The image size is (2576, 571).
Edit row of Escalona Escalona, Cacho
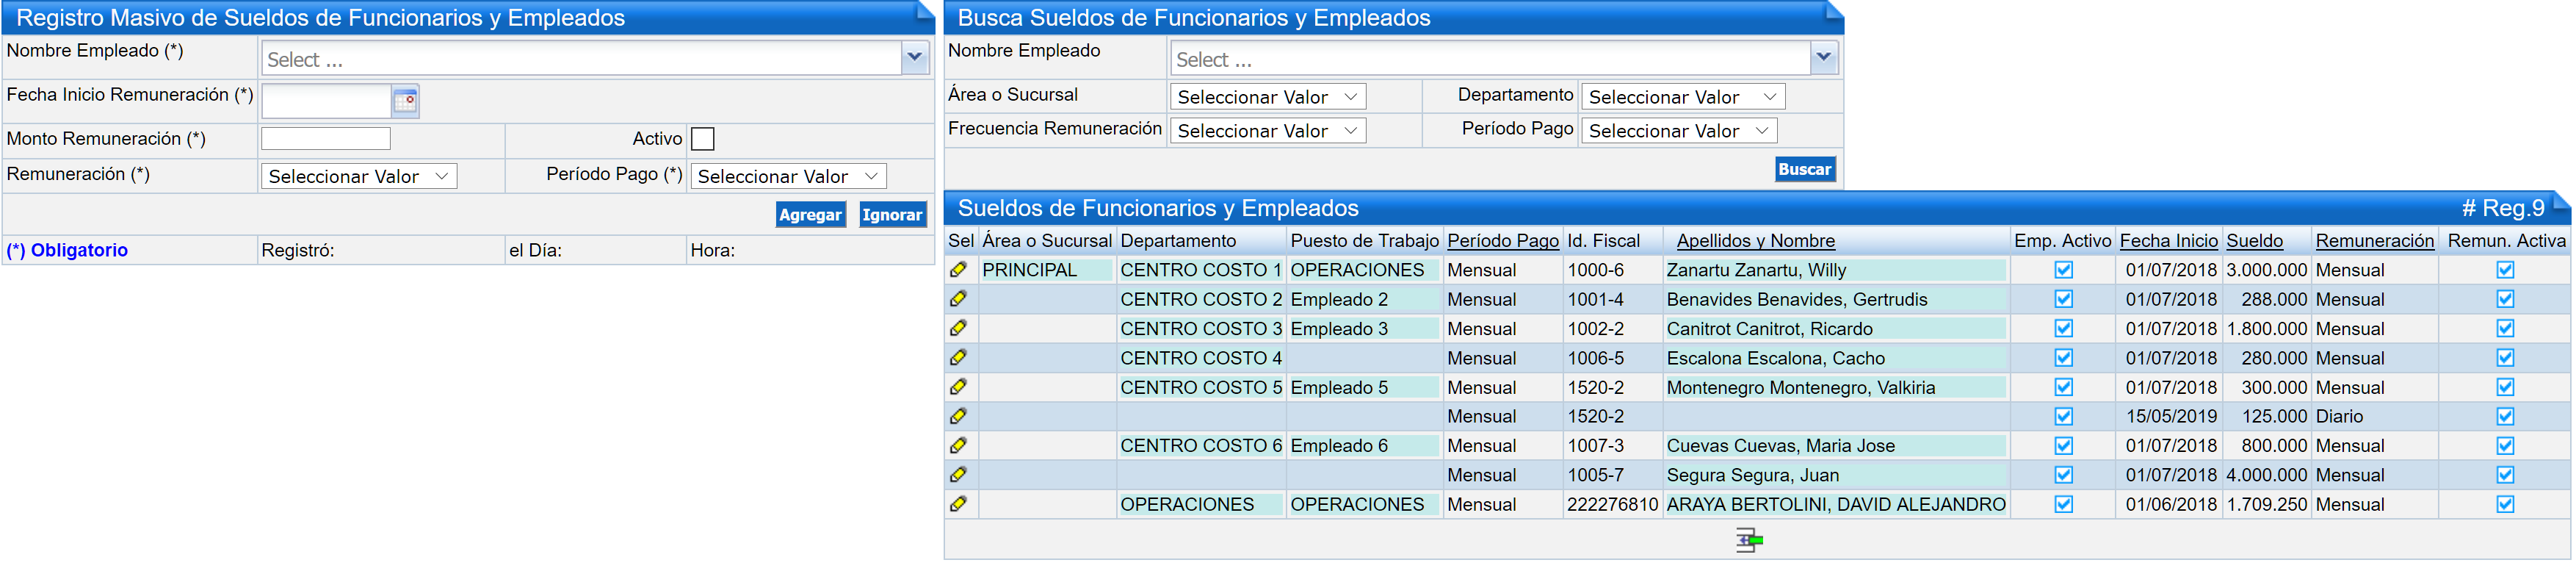958,358
